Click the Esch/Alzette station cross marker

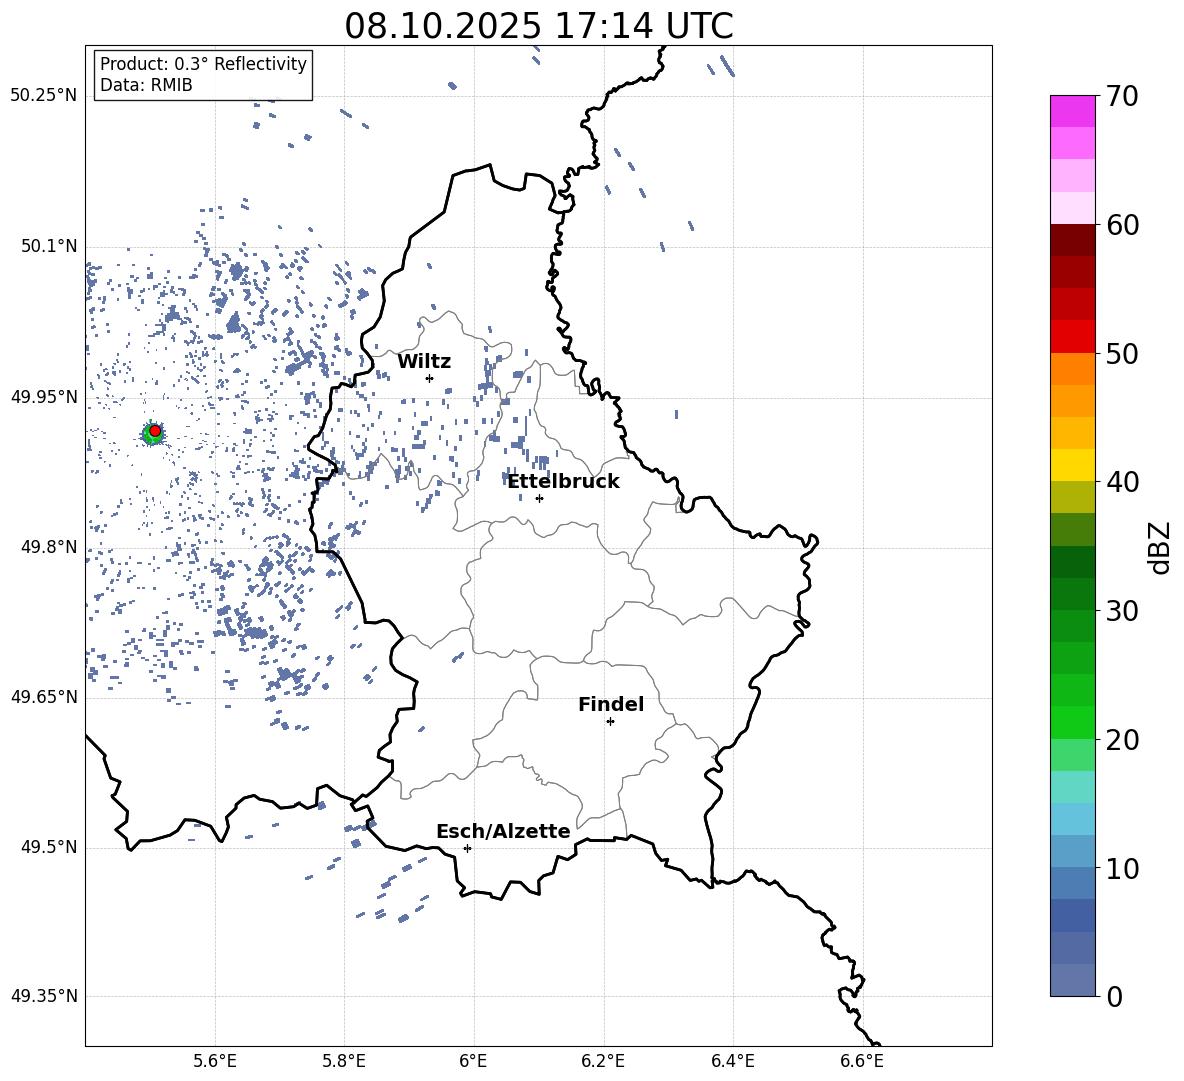(467, 848)
